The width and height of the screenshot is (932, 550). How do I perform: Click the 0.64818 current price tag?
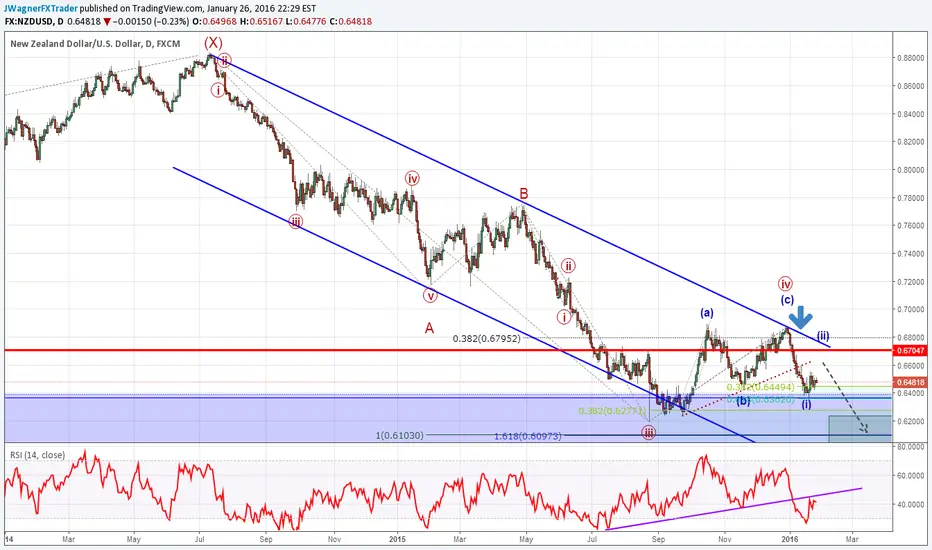tap(909, 382)
